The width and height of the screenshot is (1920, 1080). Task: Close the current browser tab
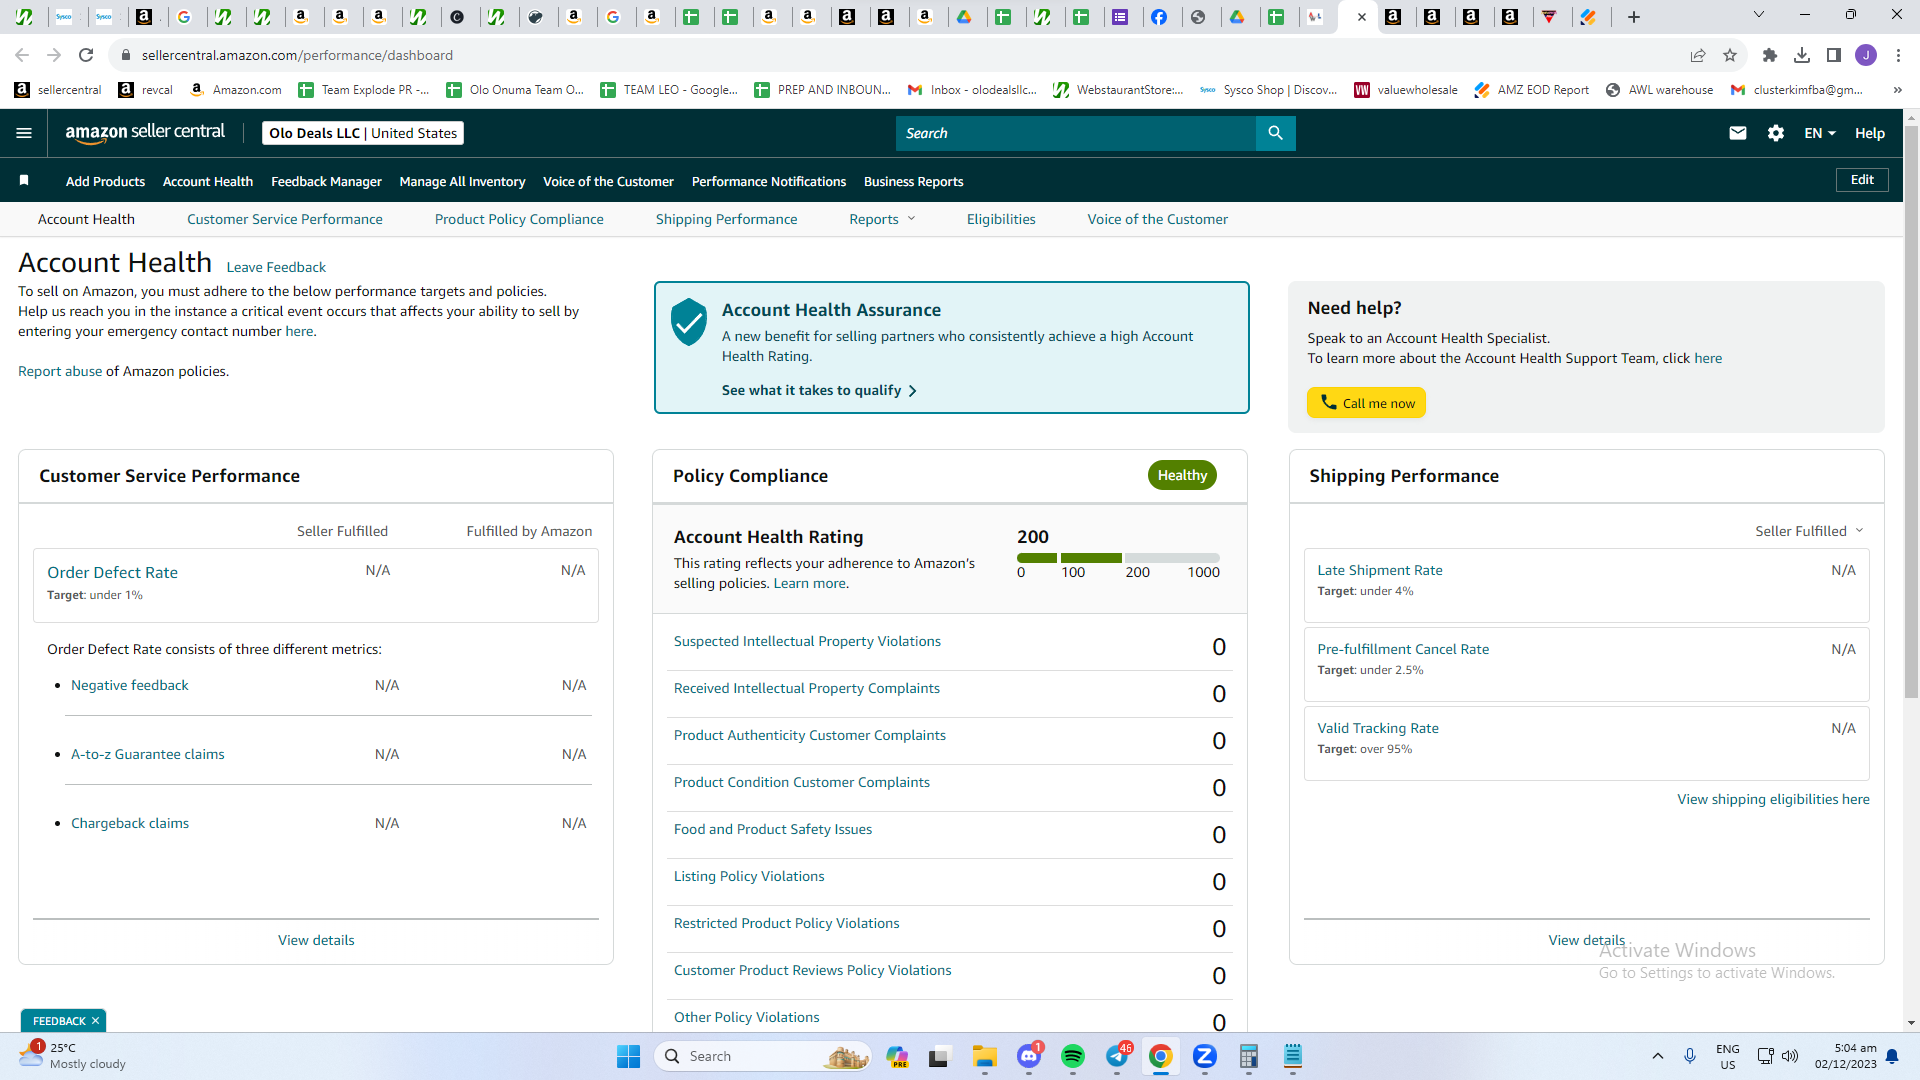[1361, 17]
